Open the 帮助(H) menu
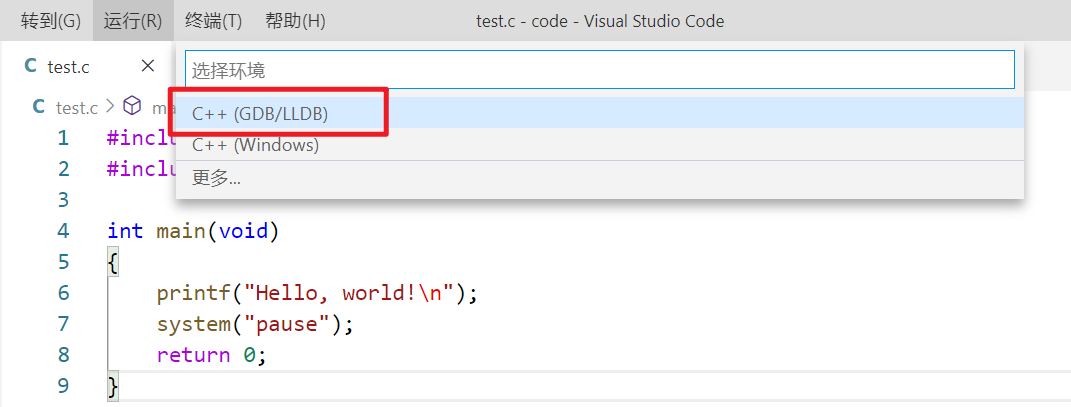1071x407 pixels. [x=295, y=21]
